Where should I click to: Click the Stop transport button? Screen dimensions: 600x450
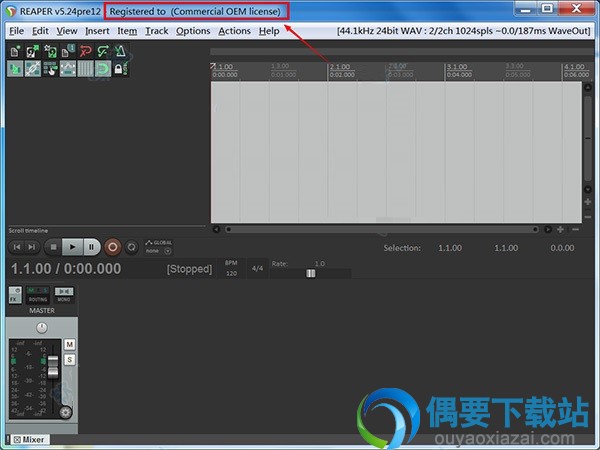[53, 247]
